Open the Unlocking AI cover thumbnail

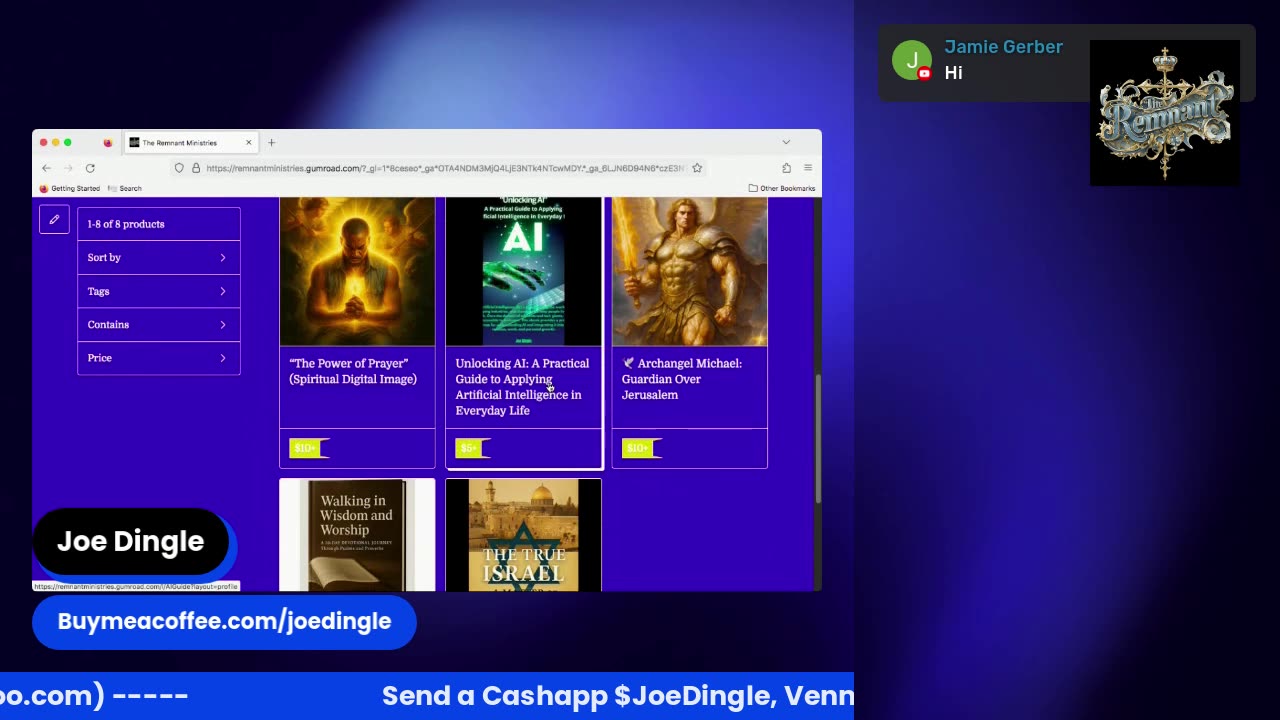(523, 271)
